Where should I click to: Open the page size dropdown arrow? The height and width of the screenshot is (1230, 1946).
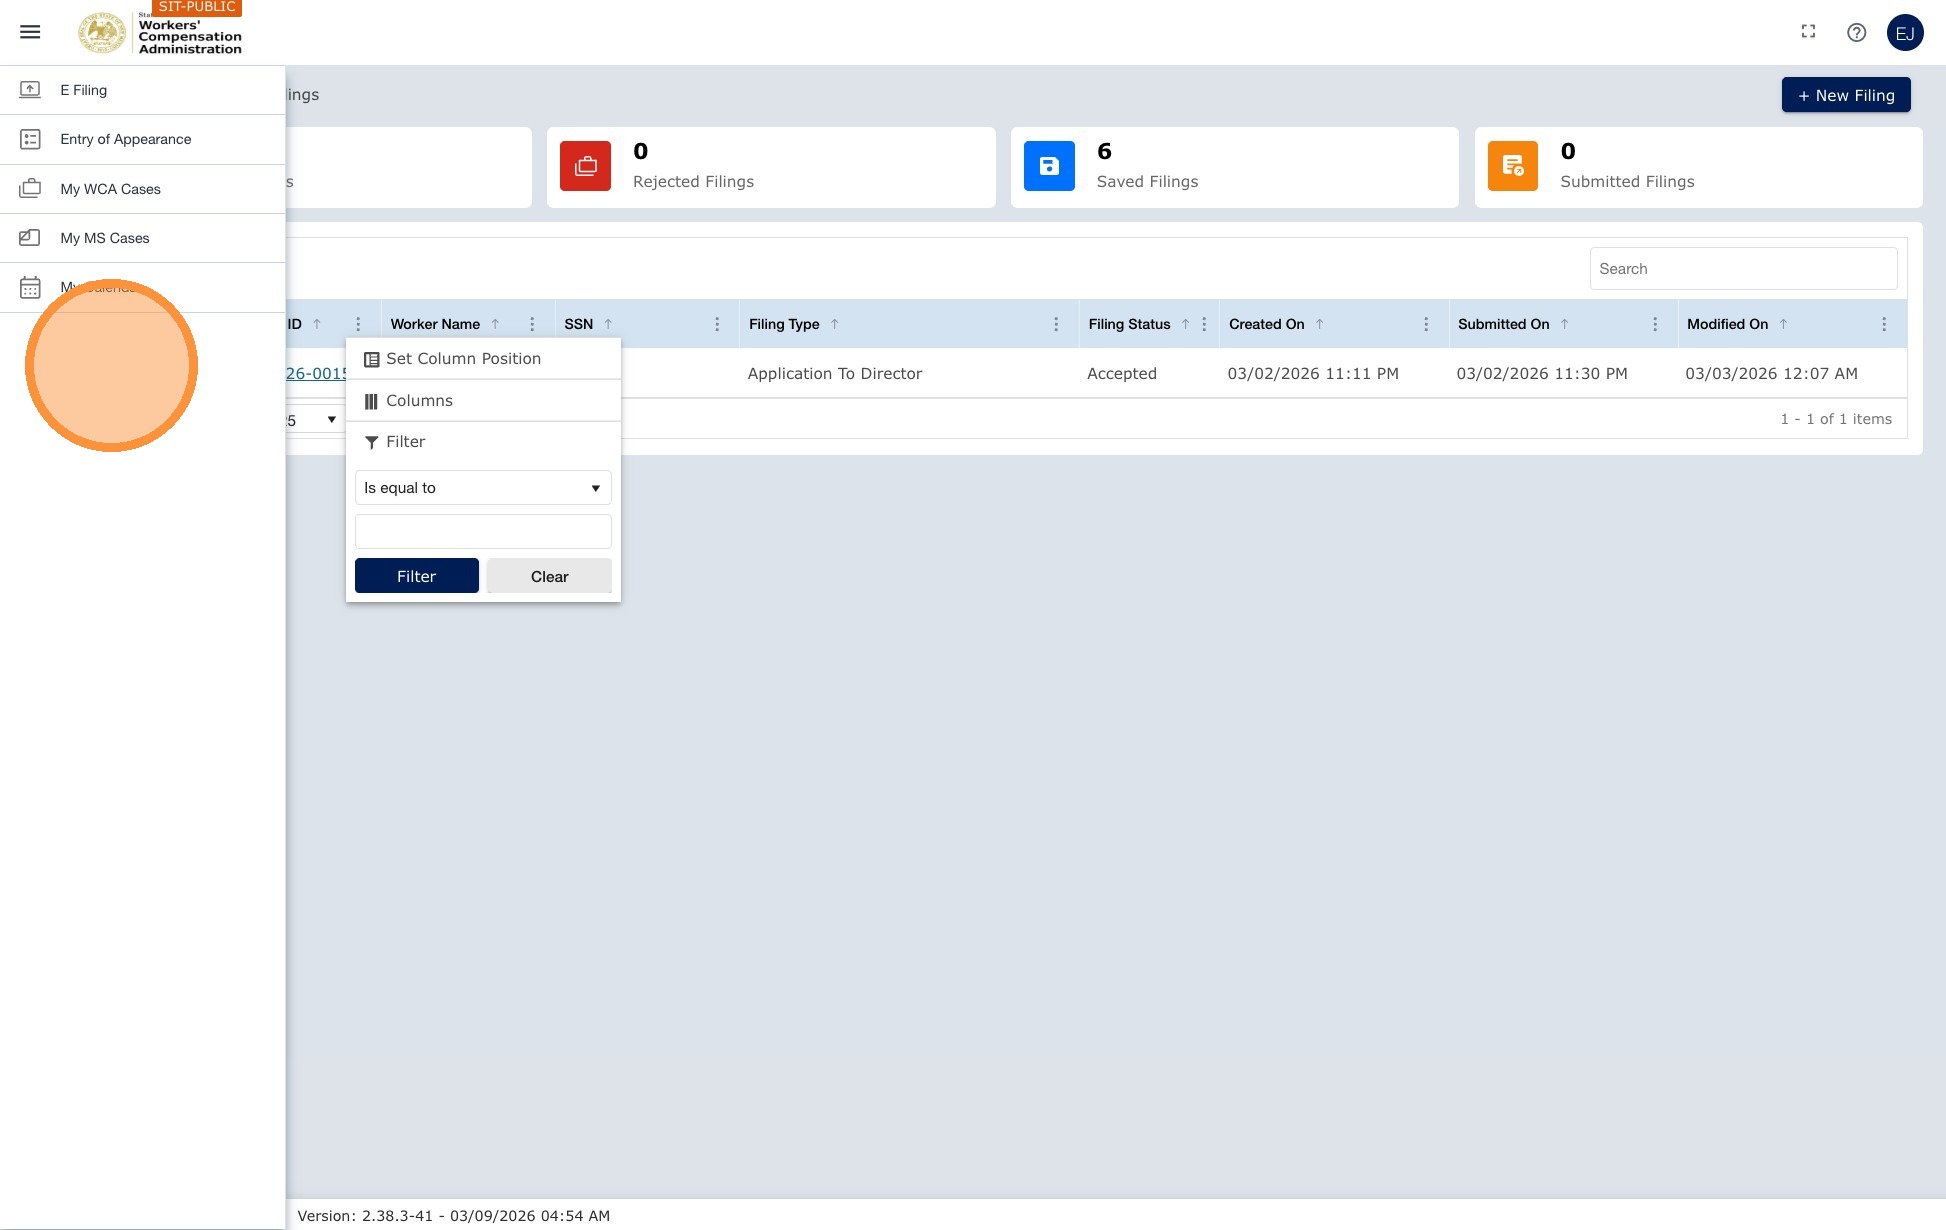[331, 420]
